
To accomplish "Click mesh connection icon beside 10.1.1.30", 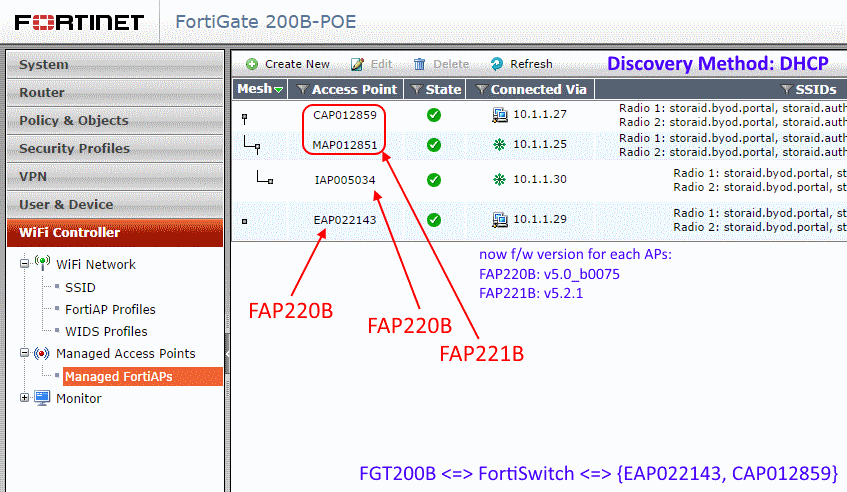I will pyautogui.click(x=500, y=179).
